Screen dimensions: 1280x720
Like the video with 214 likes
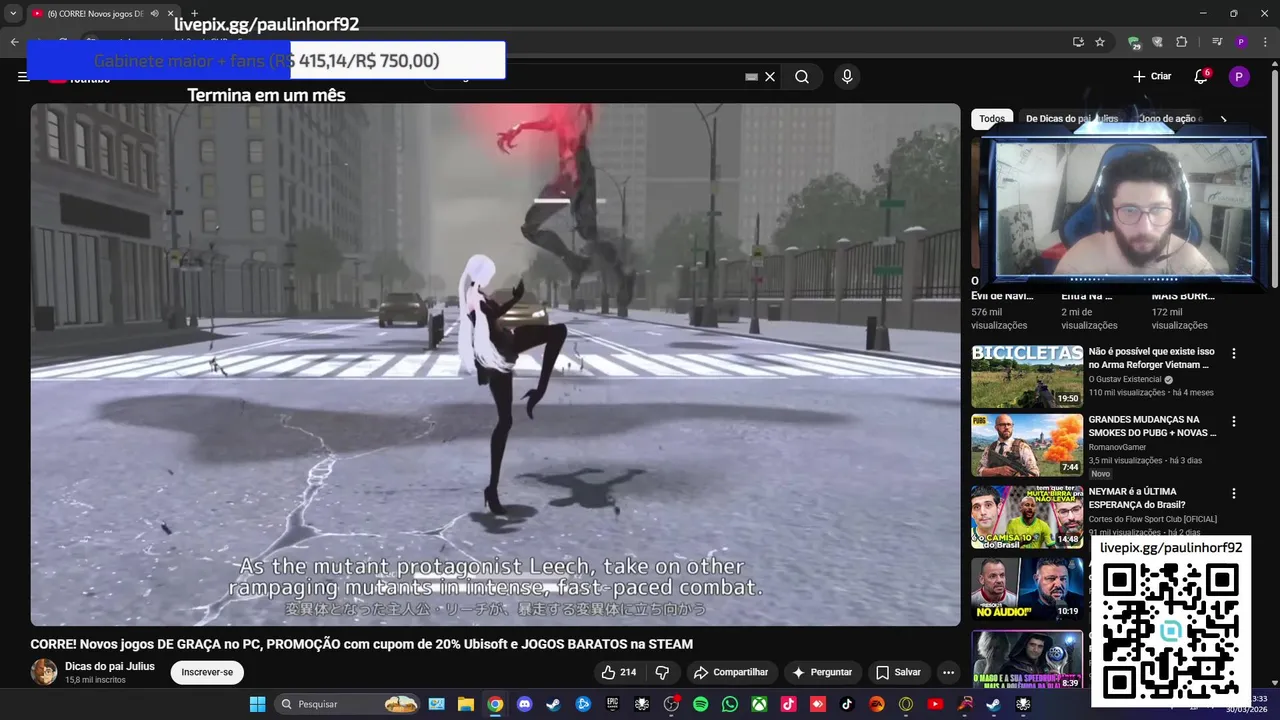tap(619, 672)
